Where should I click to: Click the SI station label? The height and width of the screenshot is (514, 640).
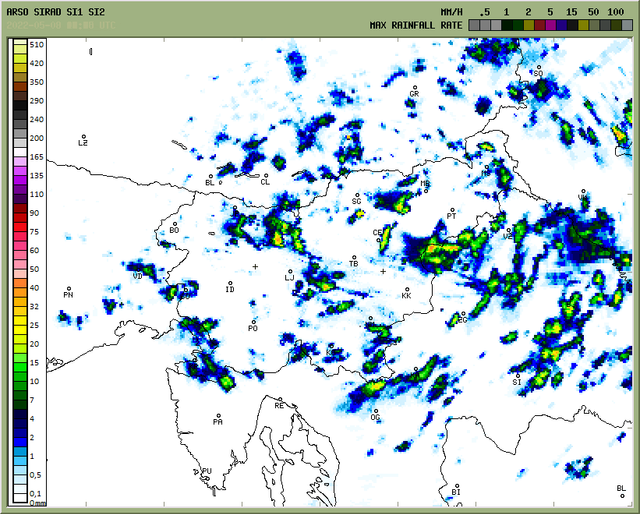517,382
